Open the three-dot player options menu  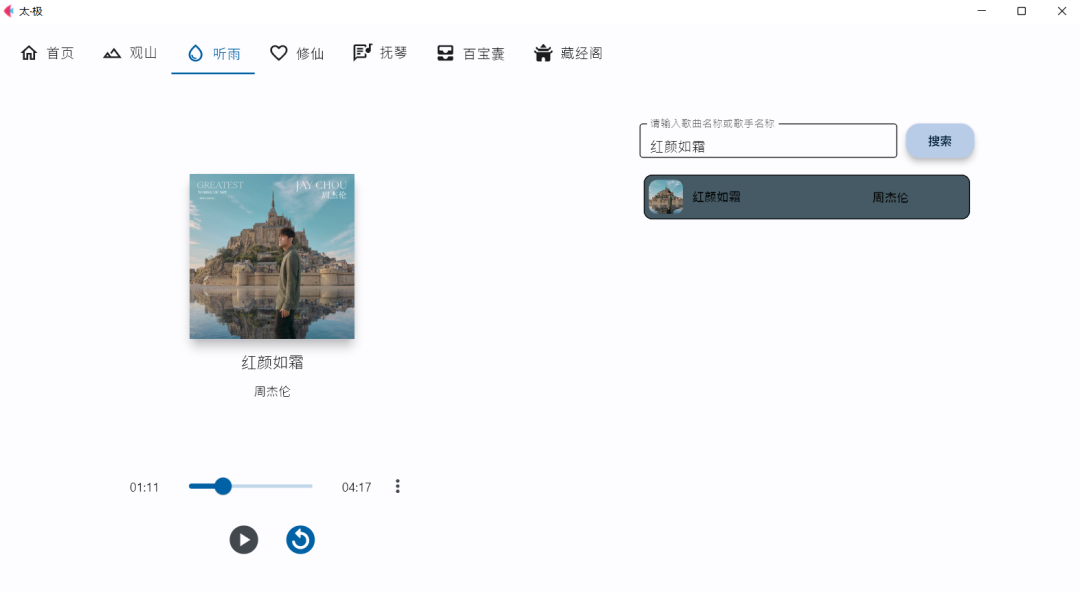(397, 486)
